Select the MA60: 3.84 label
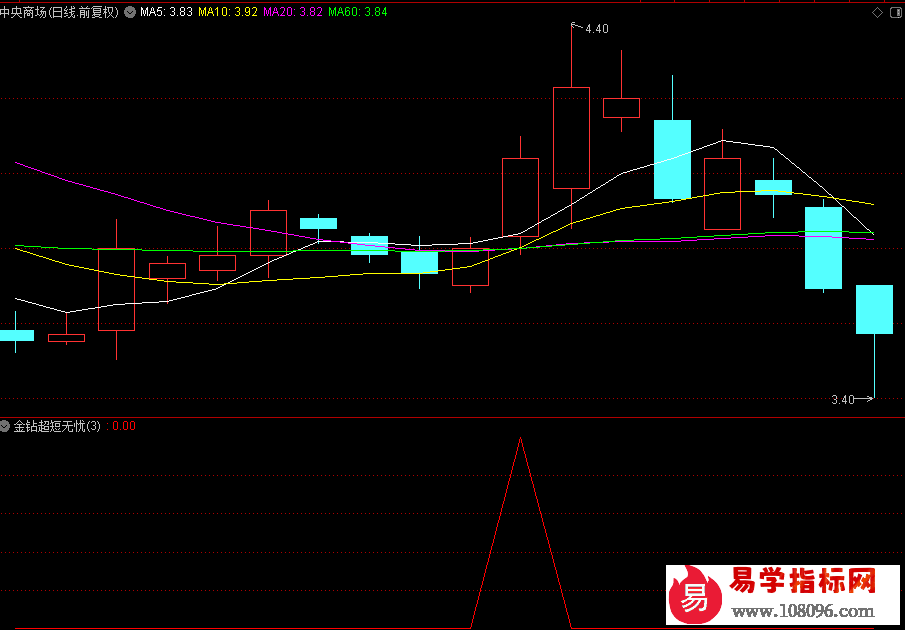 pyautogui.click(x=358, y=12)
